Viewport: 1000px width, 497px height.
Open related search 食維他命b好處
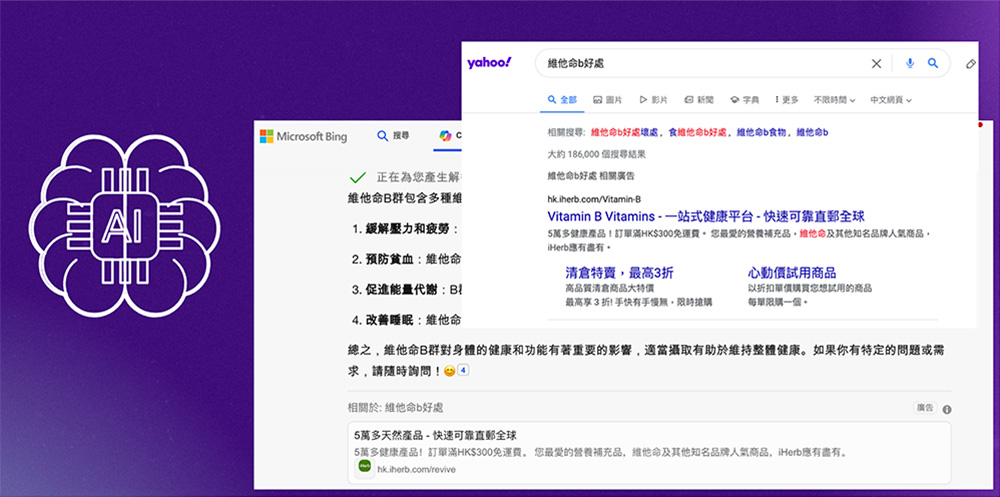[x=696, y=133]
